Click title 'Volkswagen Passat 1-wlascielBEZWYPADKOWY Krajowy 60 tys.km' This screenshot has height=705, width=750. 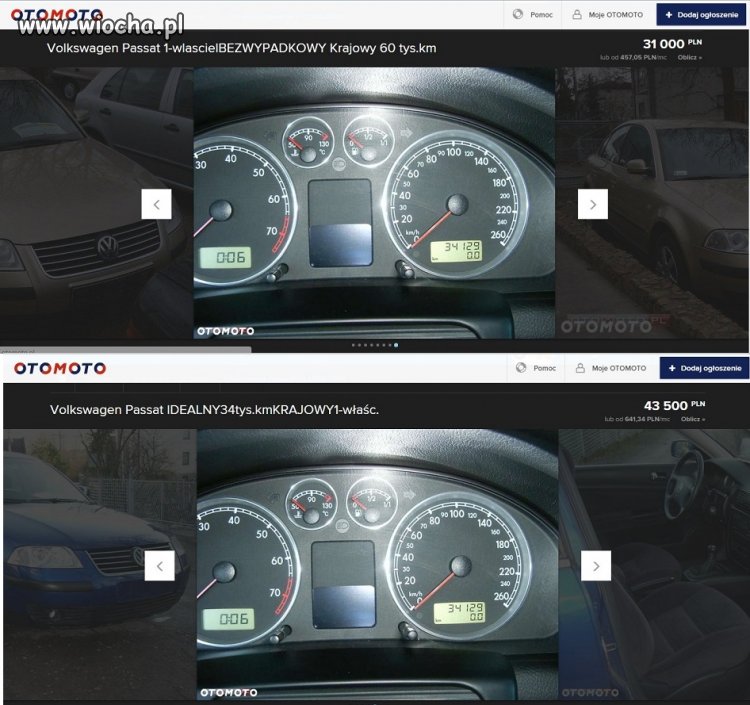pos(242,48)
